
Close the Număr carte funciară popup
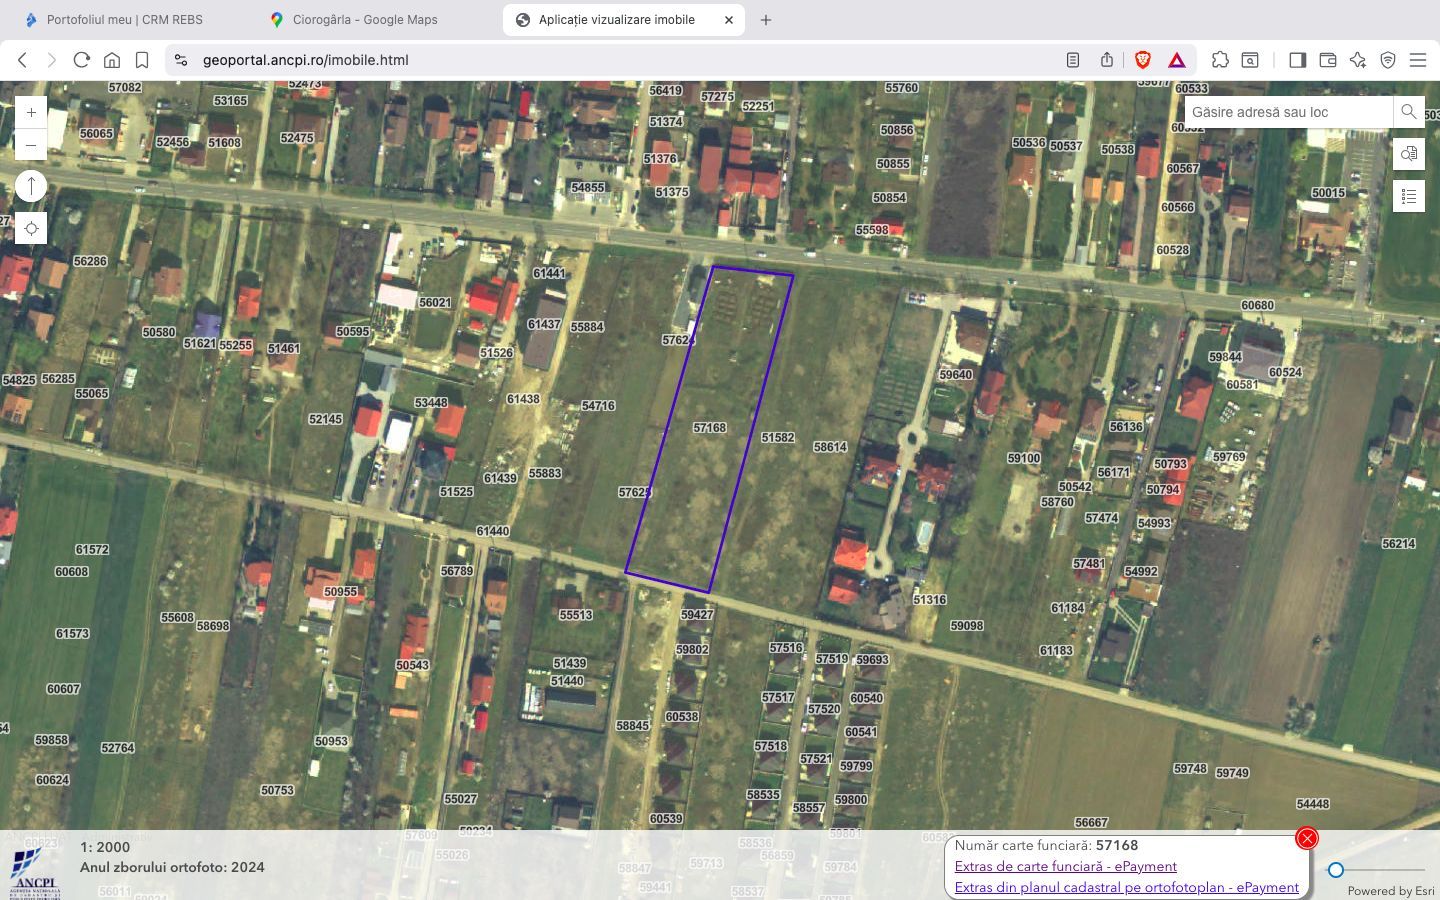click(x=1307, y=839)
